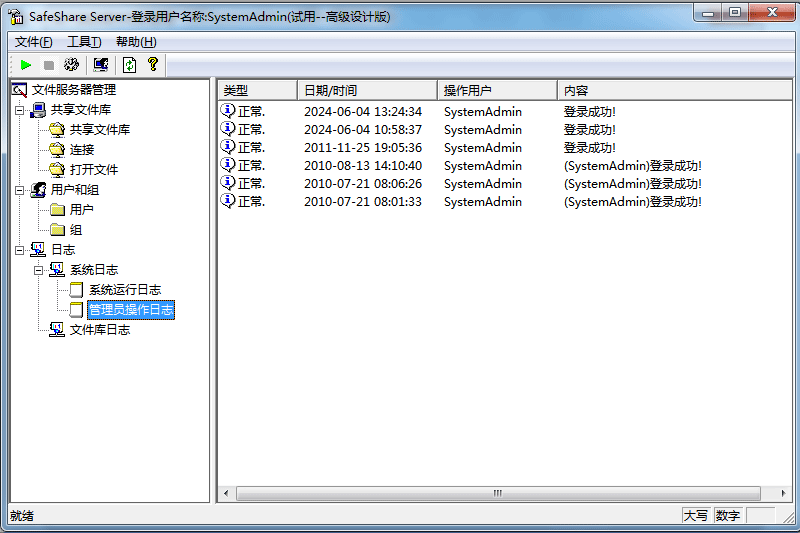Click the info icon of the 2010-08-13 log entry
Image resolution: width=800 pixels, height=533 pixels.
(x=228, y=164)
